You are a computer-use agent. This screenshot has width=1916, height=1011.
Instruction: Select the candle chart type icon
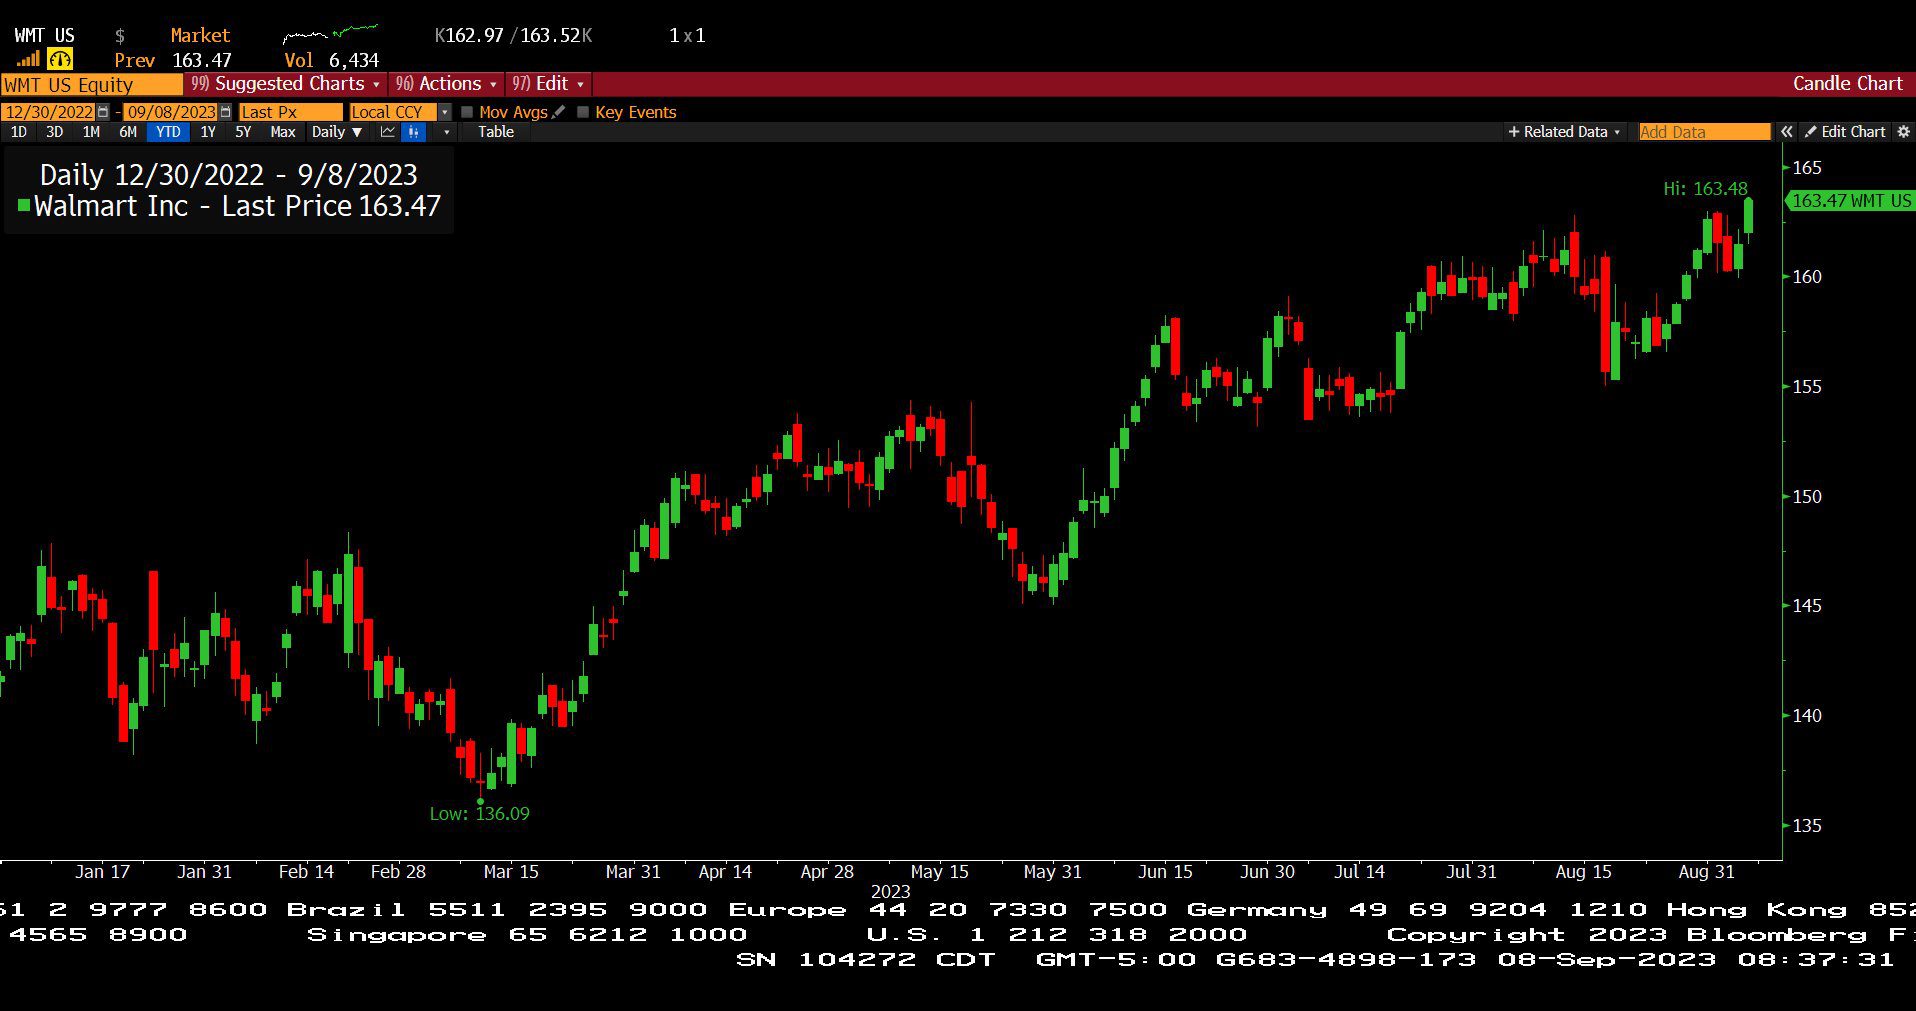[x=413, y=132]
